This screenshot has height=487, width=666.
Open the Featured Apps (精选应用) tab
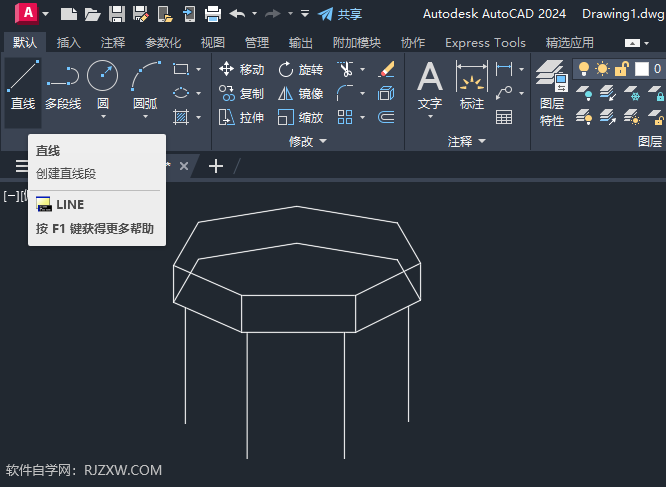tap(570, 42)
